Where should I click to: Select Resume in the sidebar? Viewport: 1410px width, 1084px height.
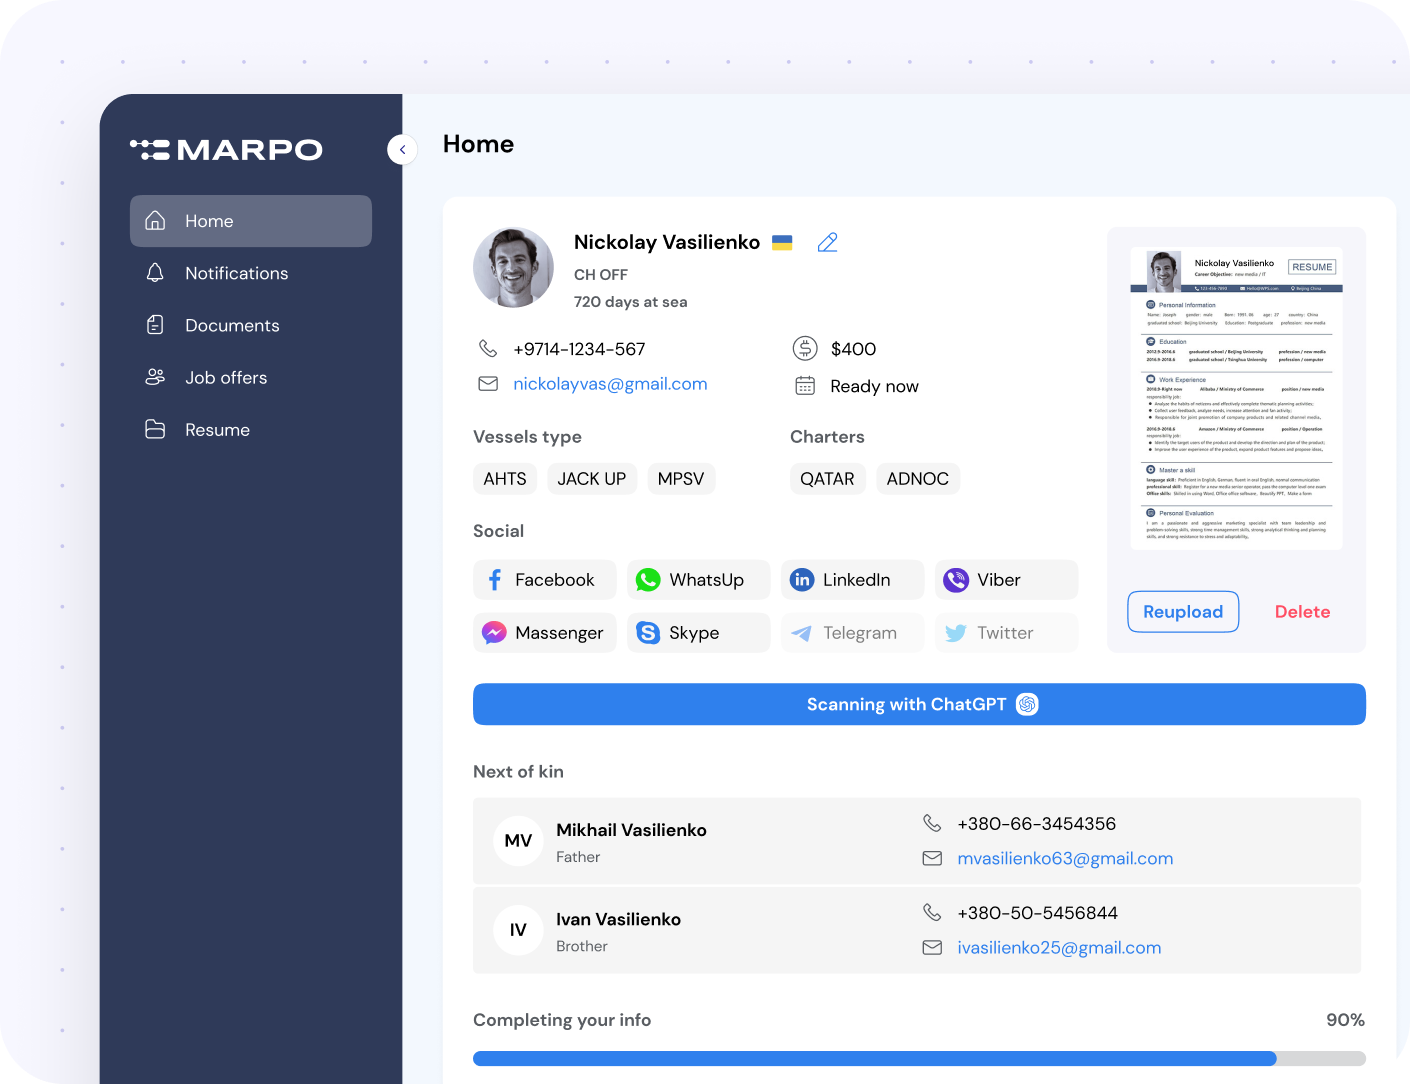click(x=217, y=429)
